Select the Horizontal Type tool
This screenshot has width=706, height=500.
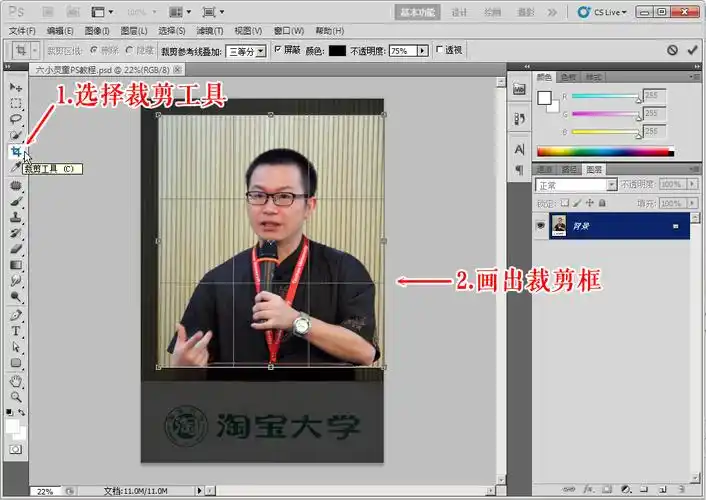tap(16, 331)
